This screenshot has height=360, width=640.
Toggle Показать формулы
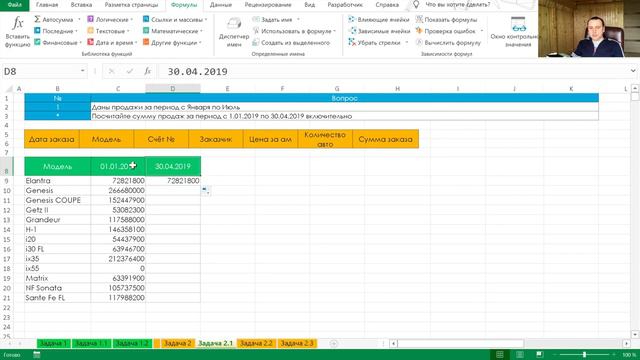coord(446,19)
